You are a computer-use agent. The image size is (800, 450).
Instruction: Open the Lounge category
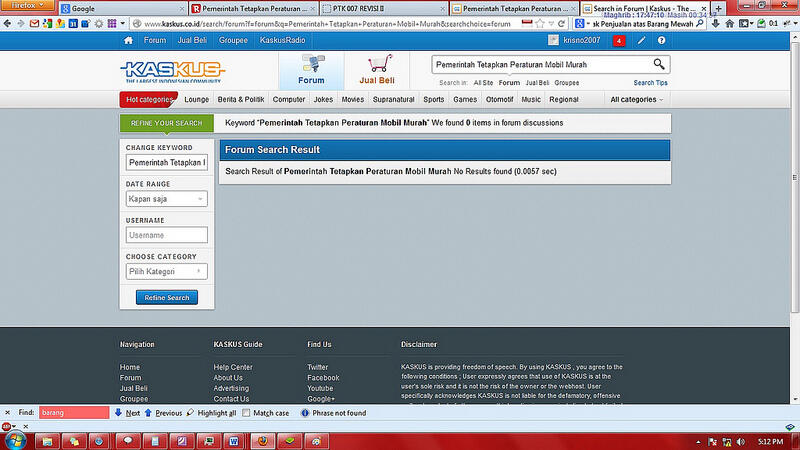196,99
